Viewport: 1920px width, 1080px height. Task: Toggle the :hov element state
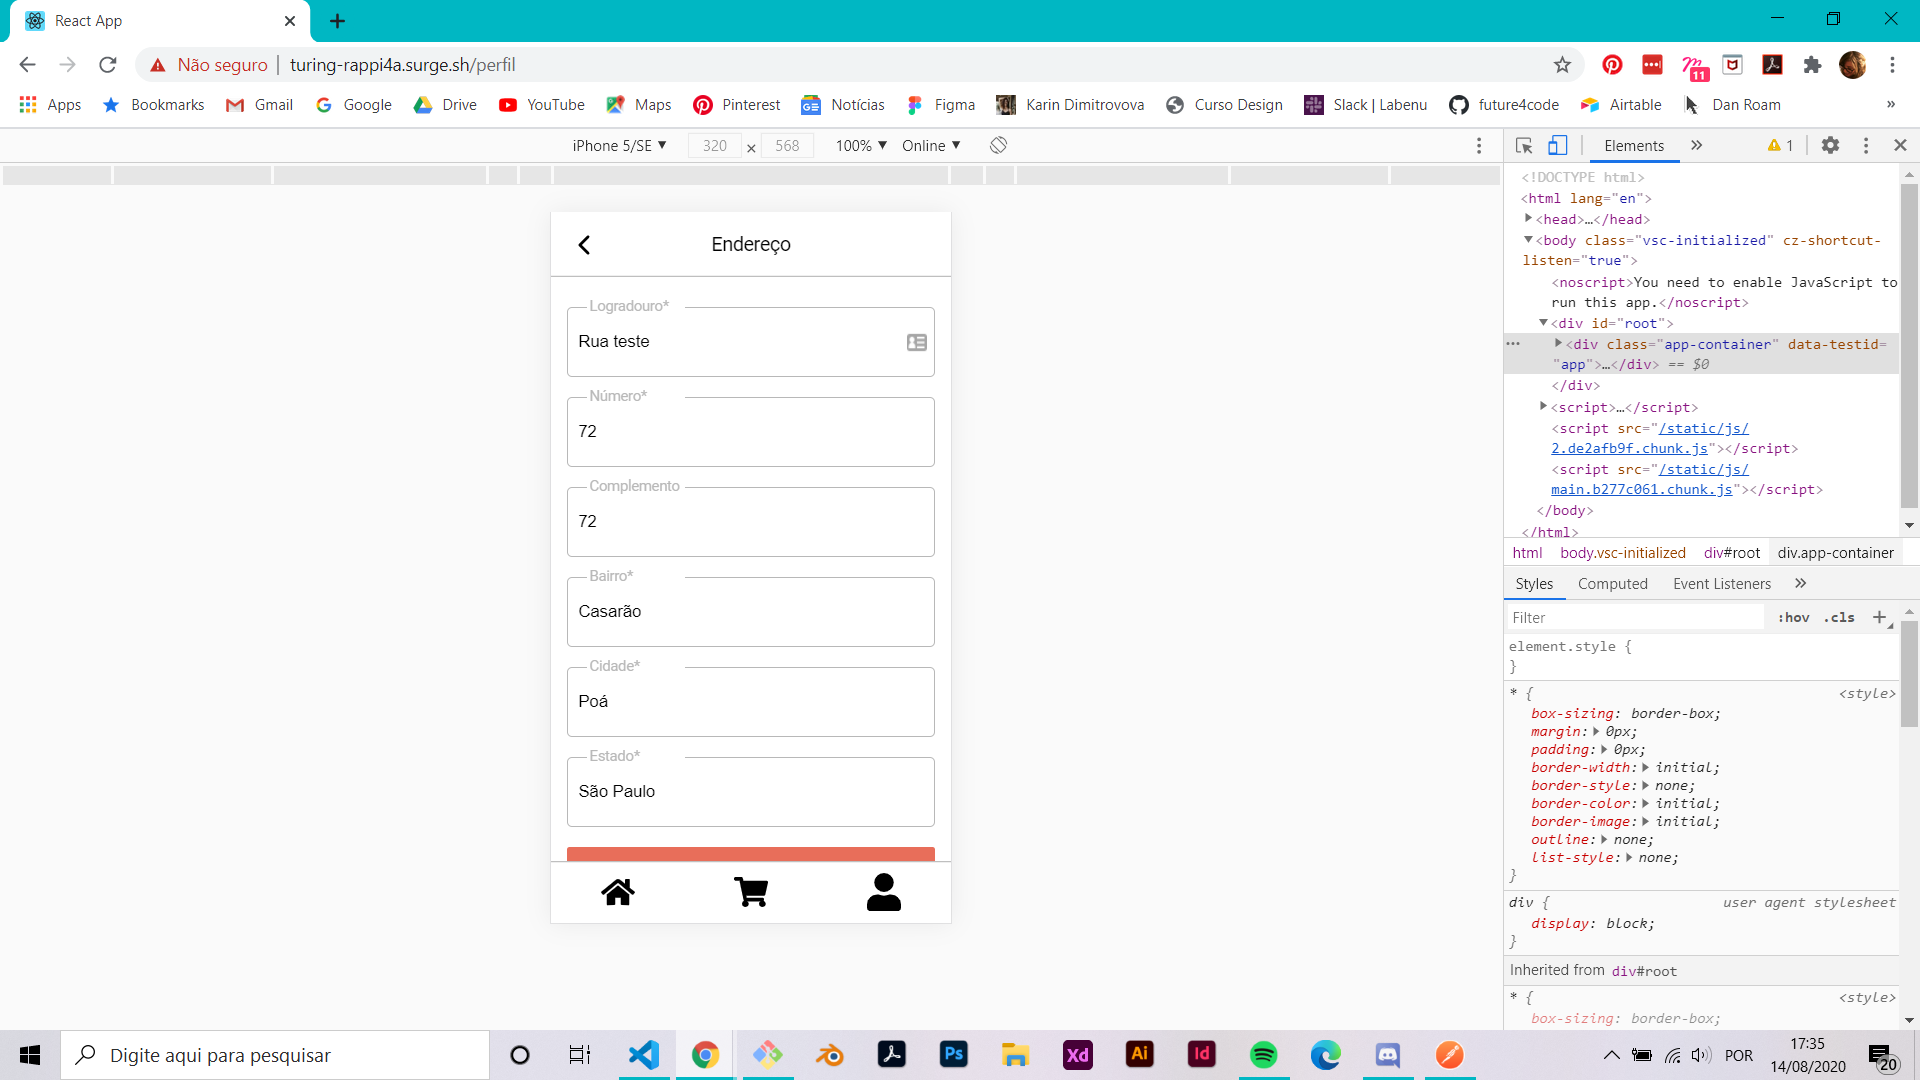point(1793,618)
